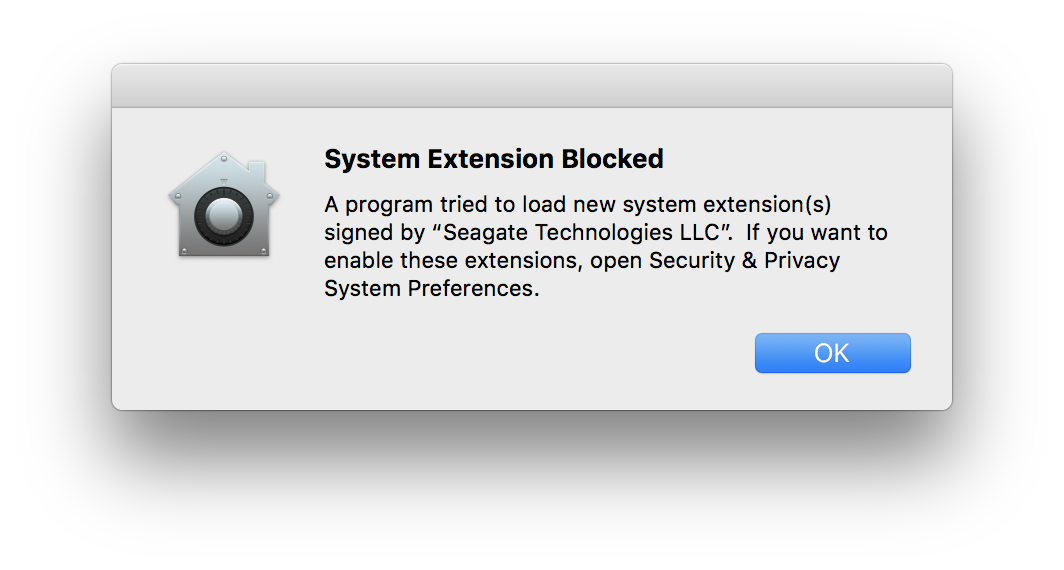Click the "System Extension Blocked" heading
1064x570 pixels.
pos(494,159)
